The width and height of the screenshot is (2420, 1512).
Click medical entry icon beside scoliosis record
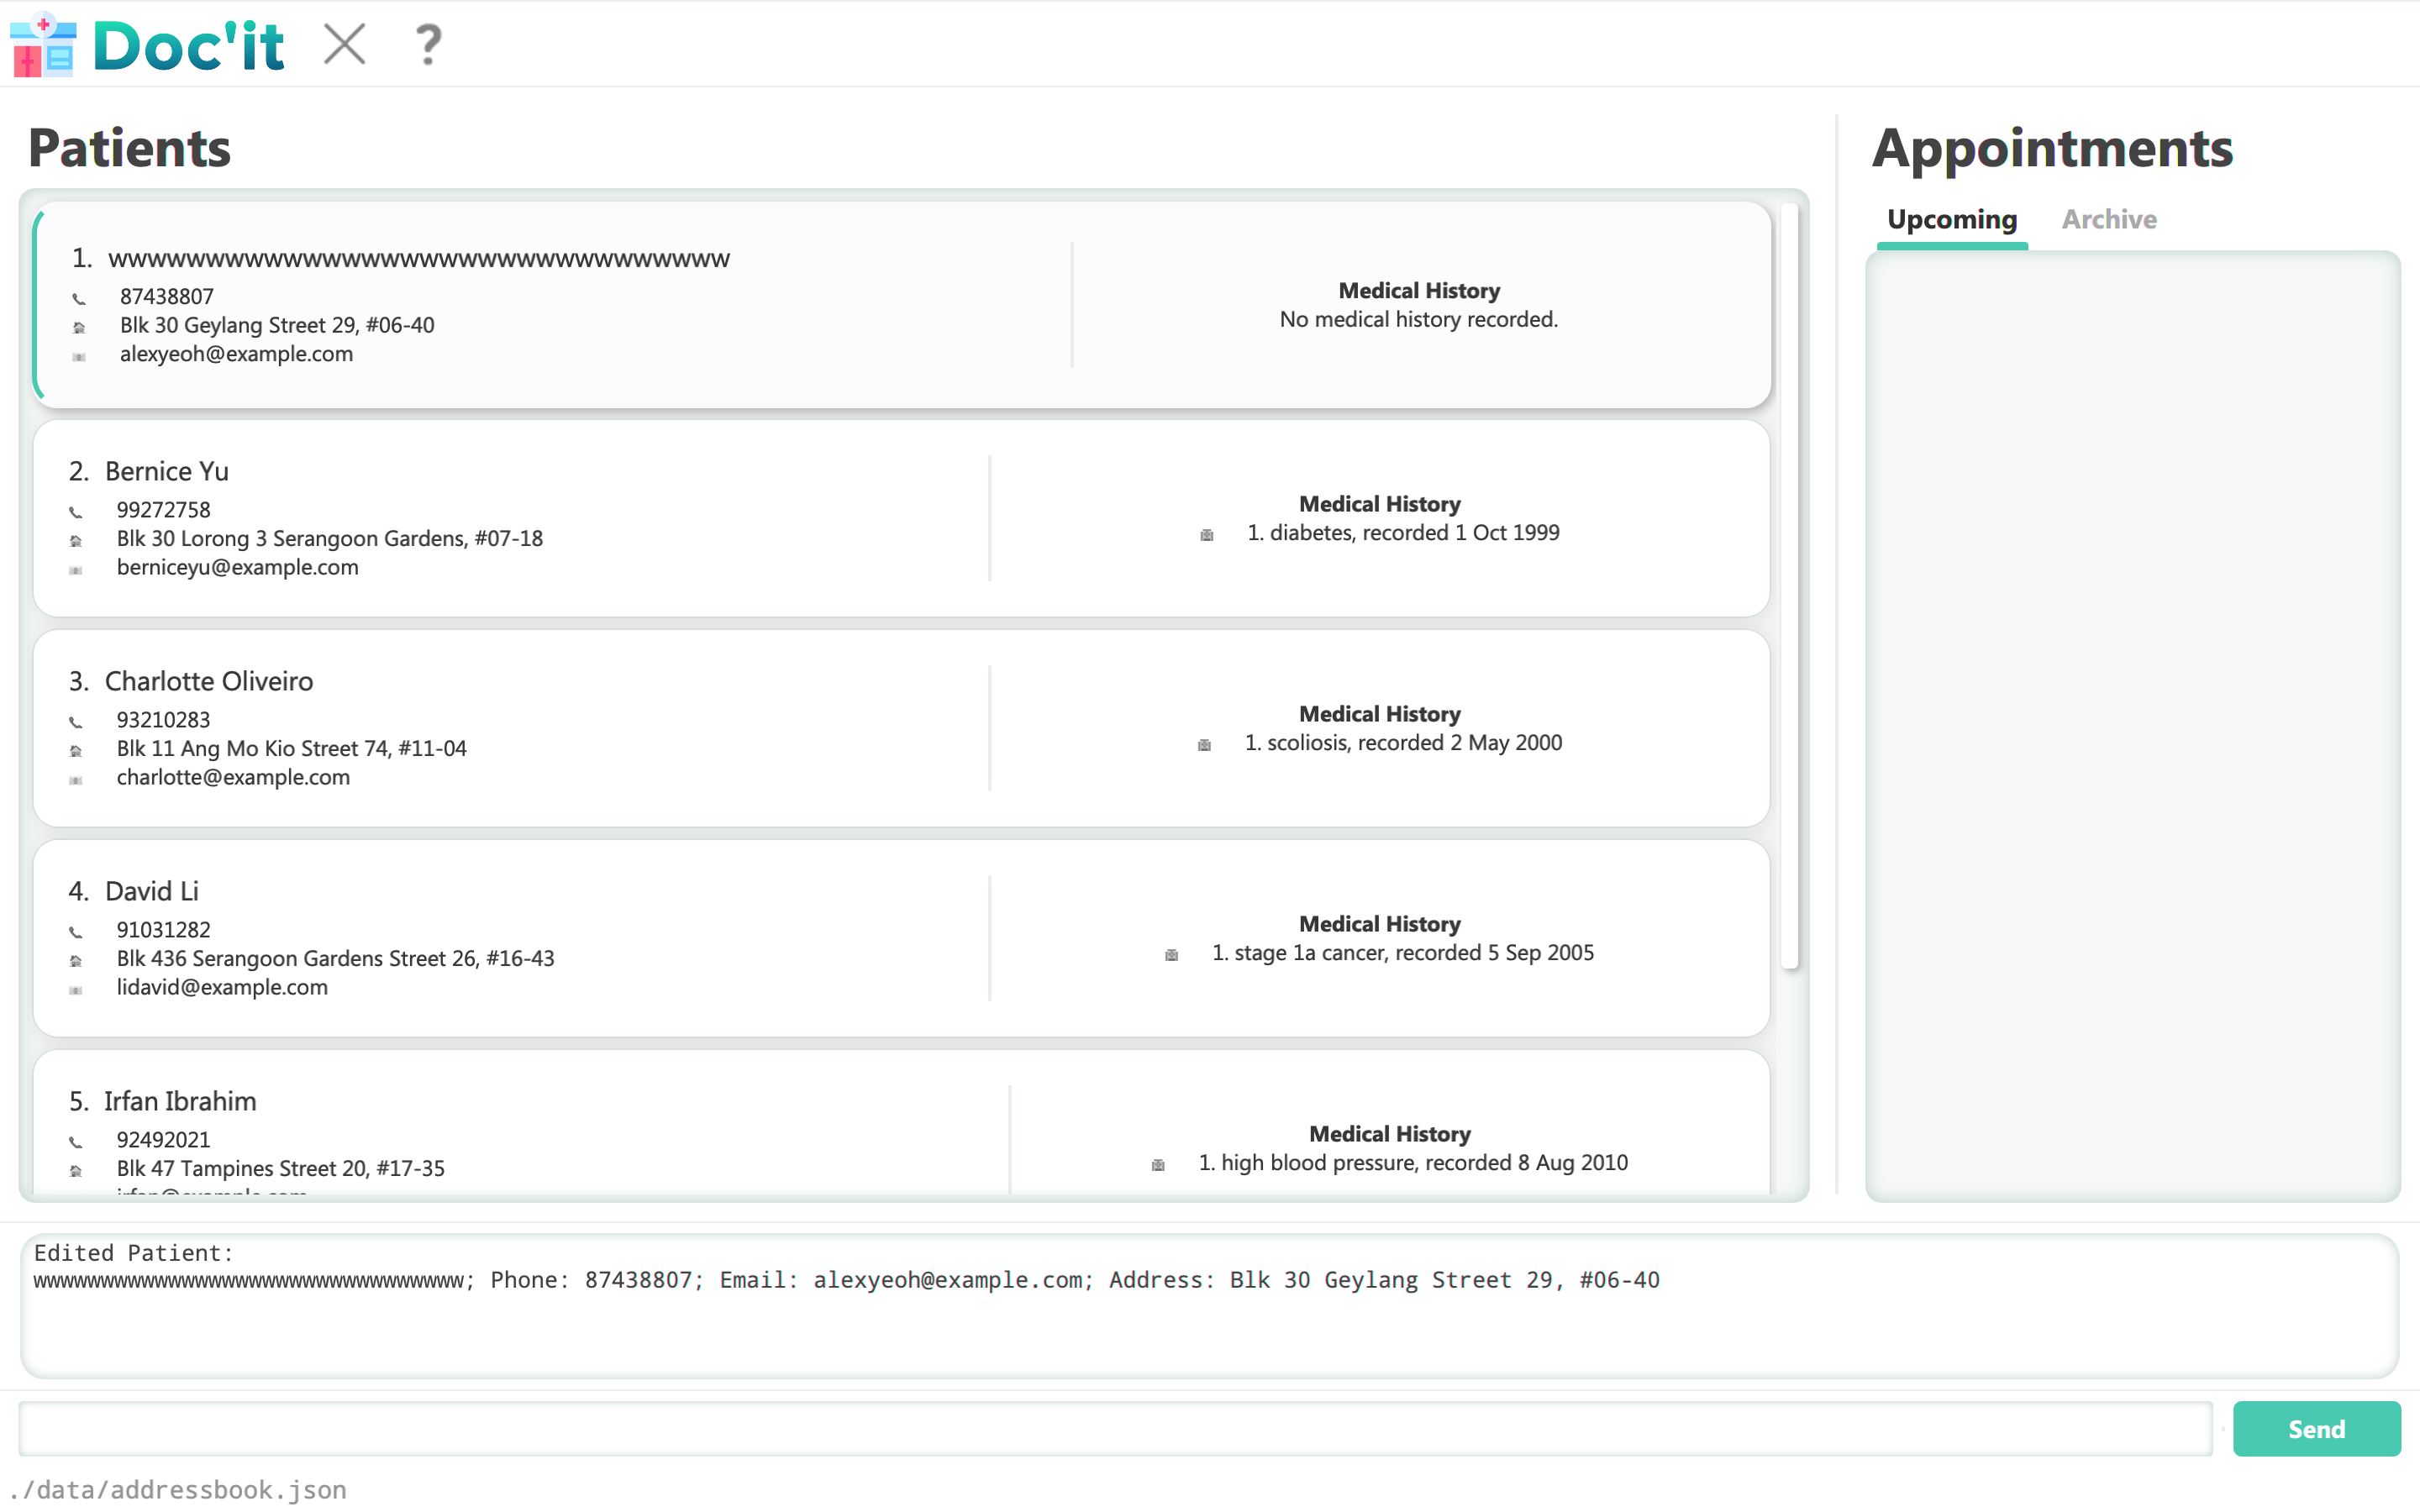click(1204, 745)
